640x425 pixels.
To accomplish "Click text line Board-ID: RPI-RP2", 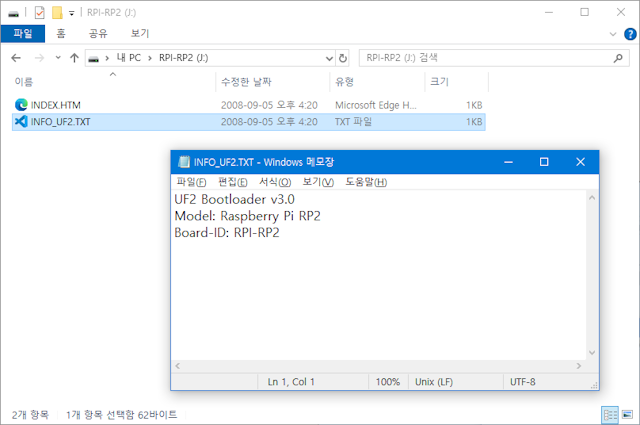I will [227, 233].
